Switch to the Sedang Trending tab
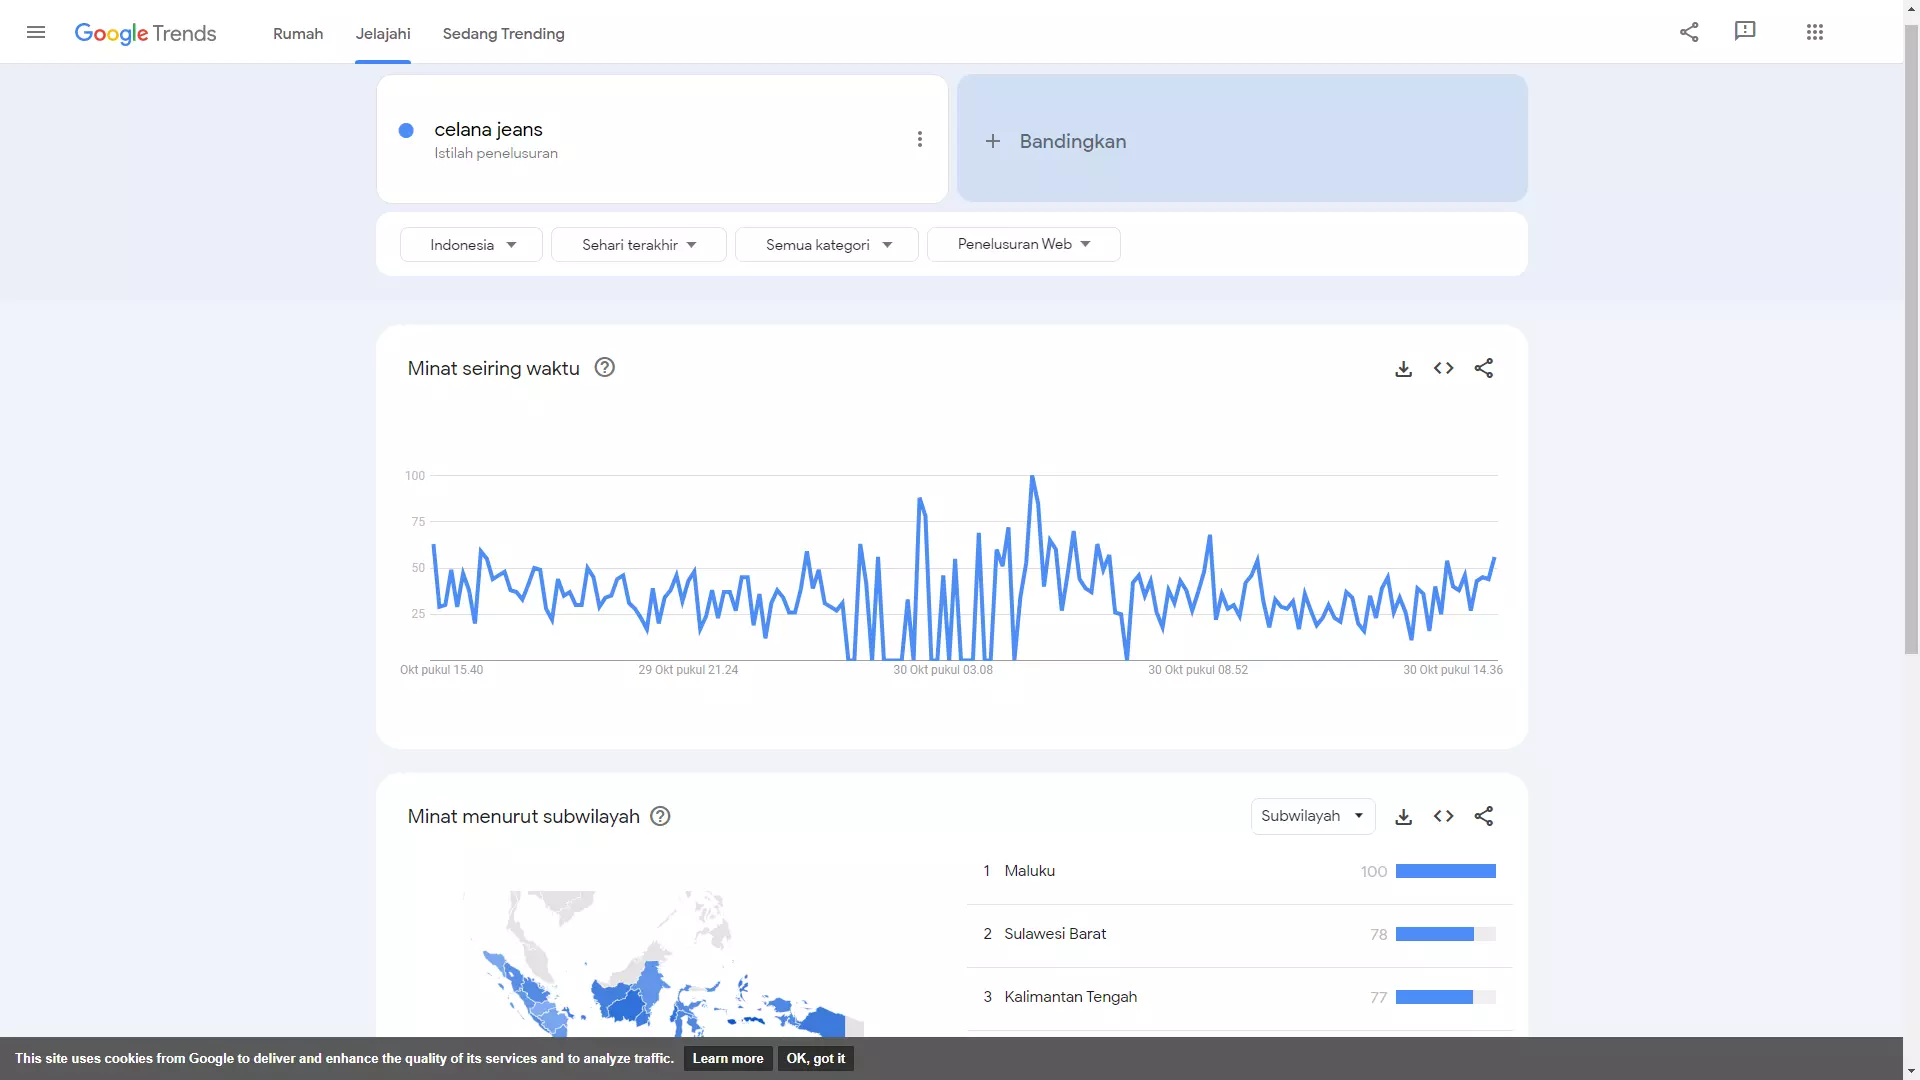Viewport: 1920px width, 1080px height. (503, 33)
